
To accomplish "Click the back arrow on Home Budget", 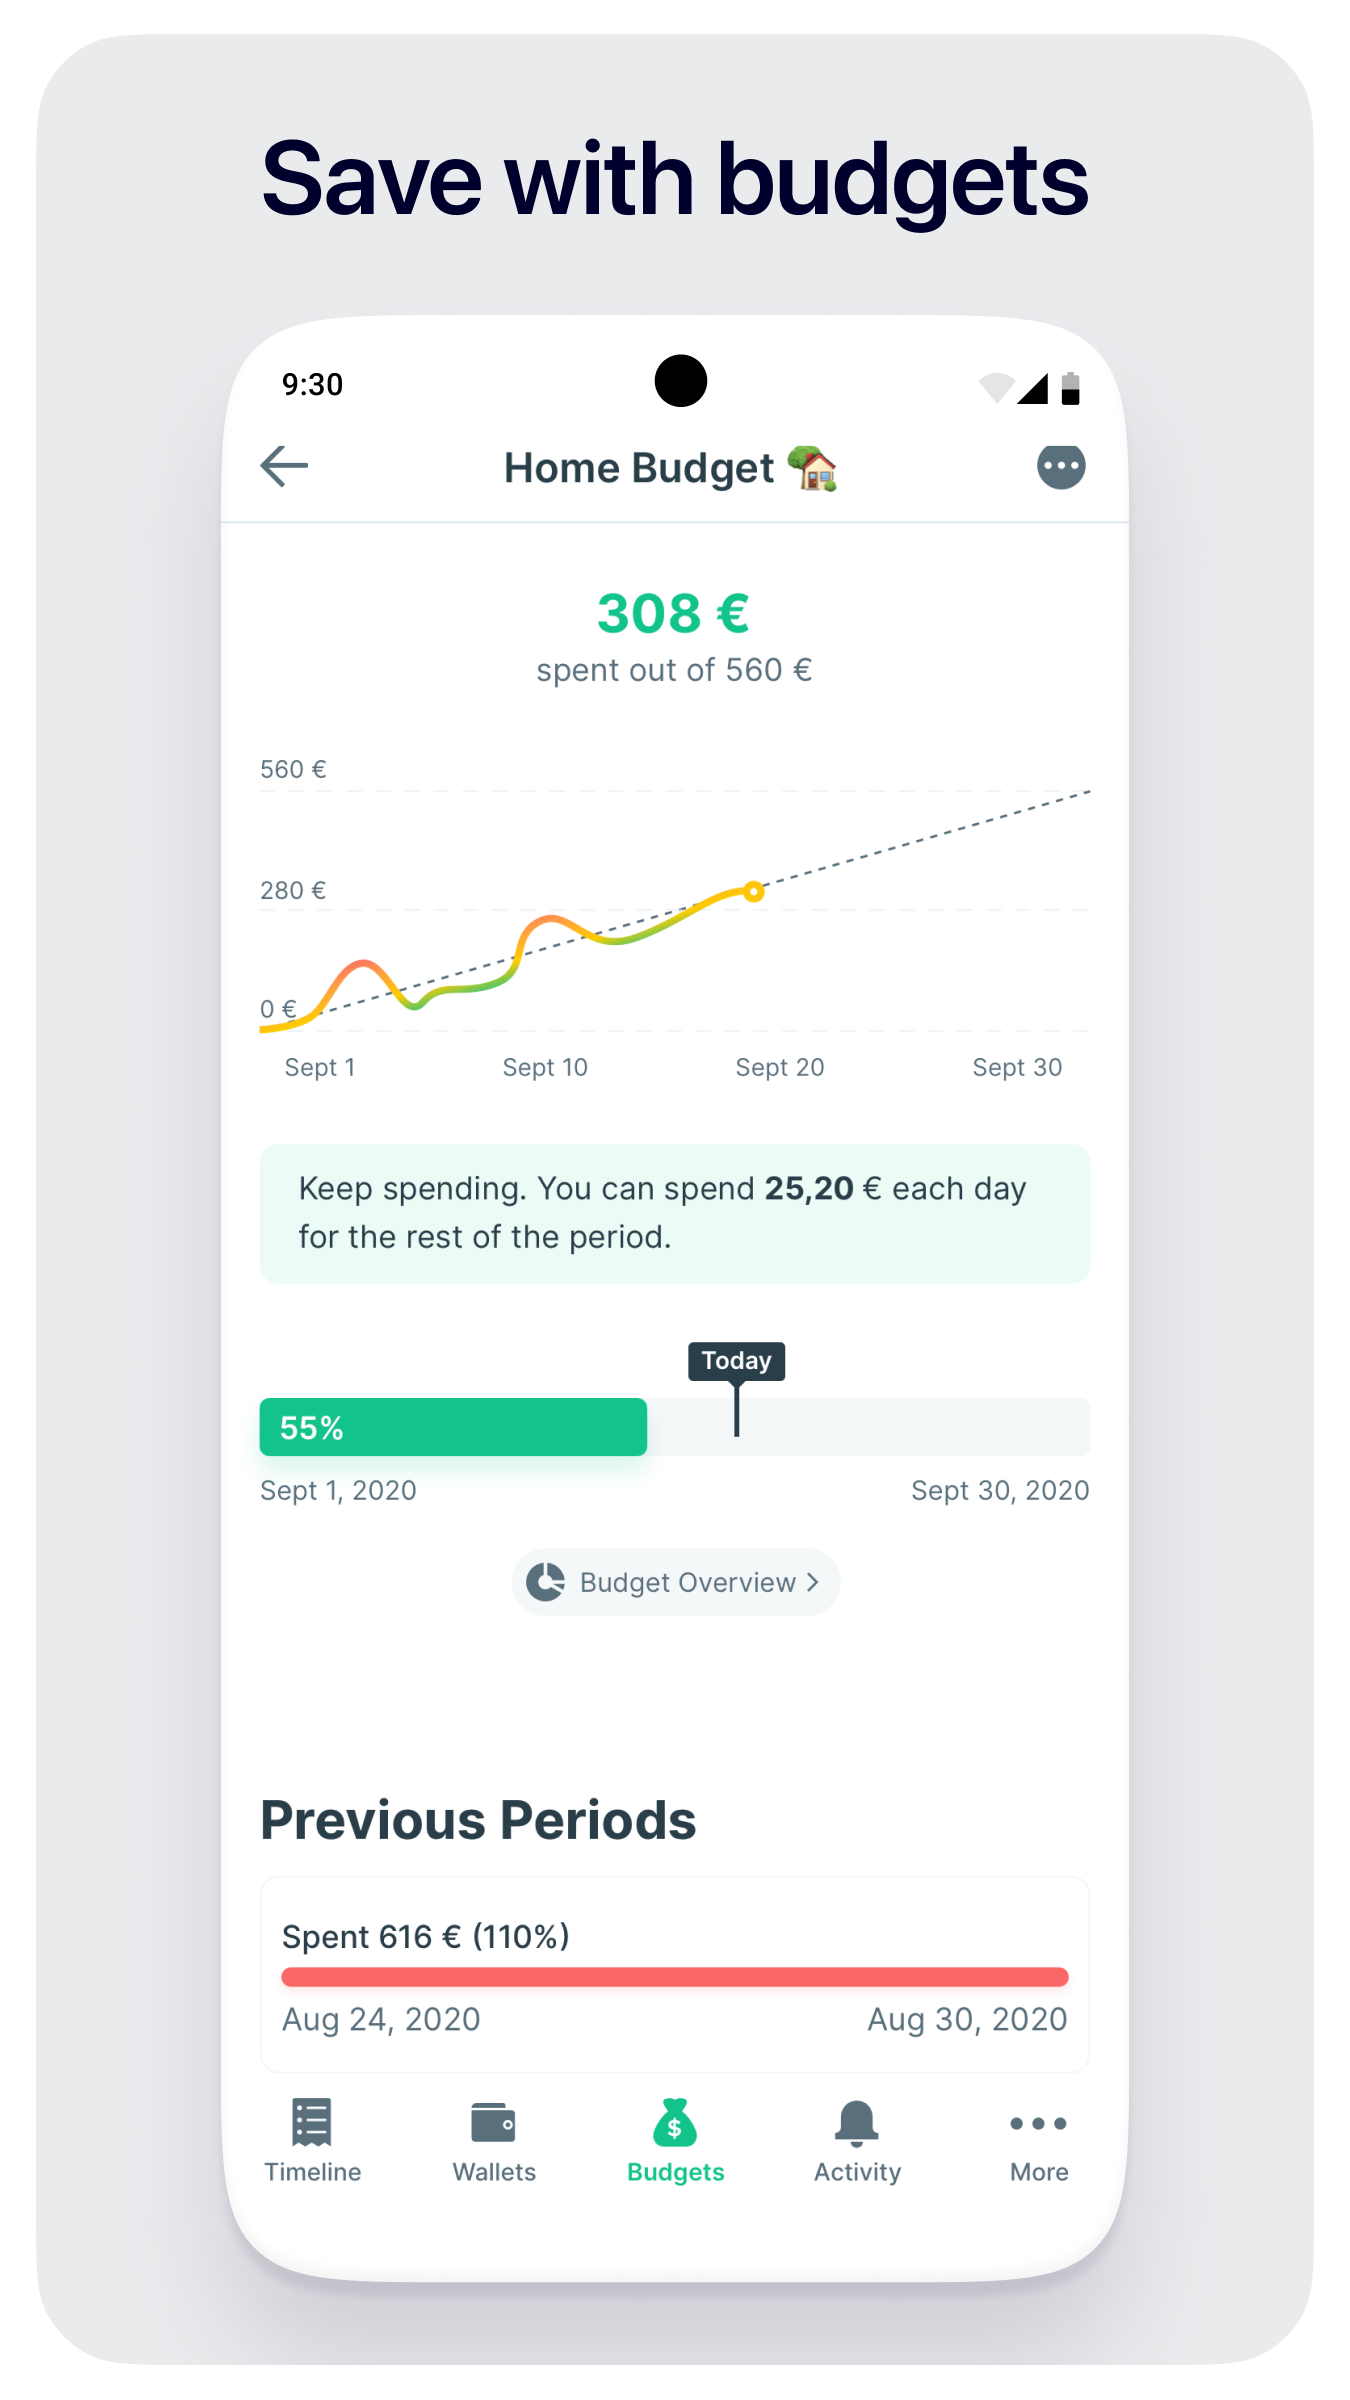I will click(x=283, y=466).
